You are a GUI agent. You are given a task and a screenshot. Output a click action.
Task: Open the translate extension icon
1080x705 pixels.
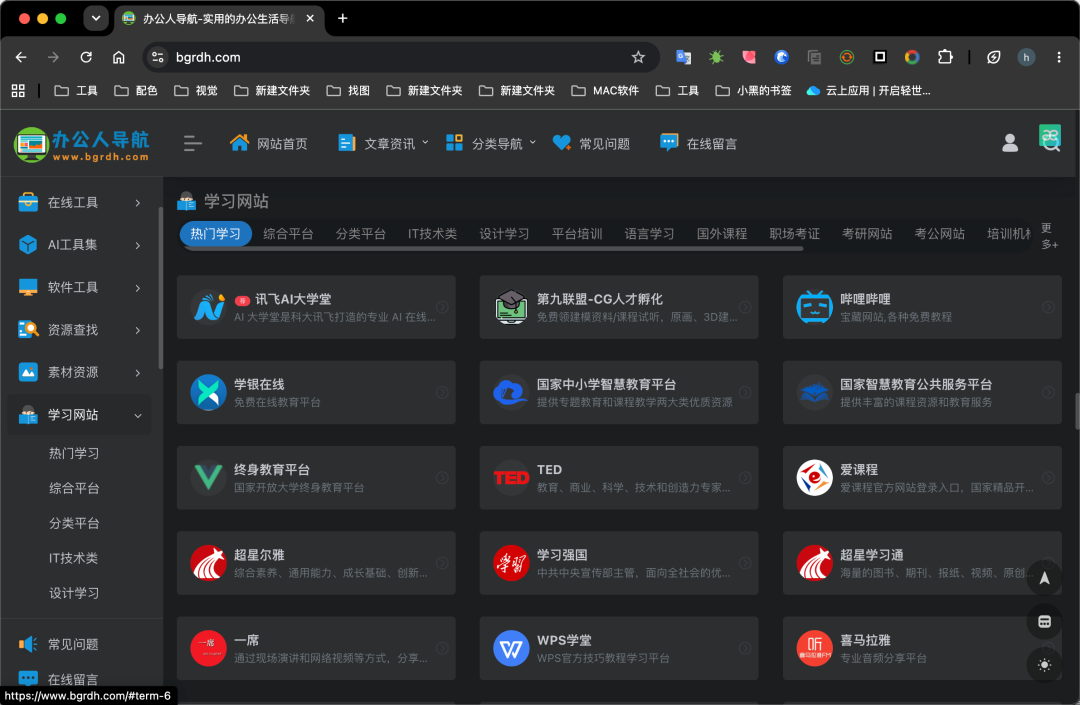[x=683, y=57]
